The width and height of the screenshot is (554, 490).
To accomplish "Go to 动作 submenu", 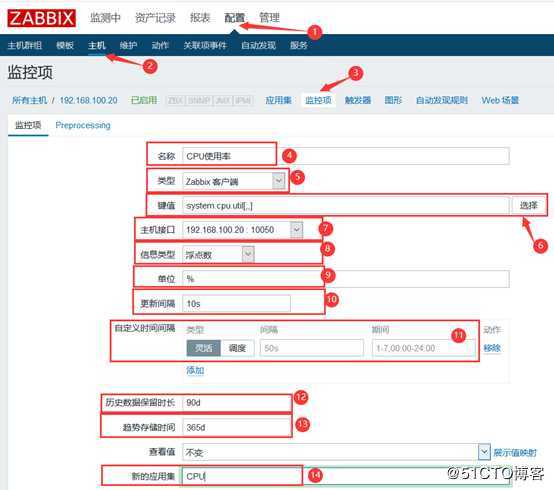I will [160, 45].
